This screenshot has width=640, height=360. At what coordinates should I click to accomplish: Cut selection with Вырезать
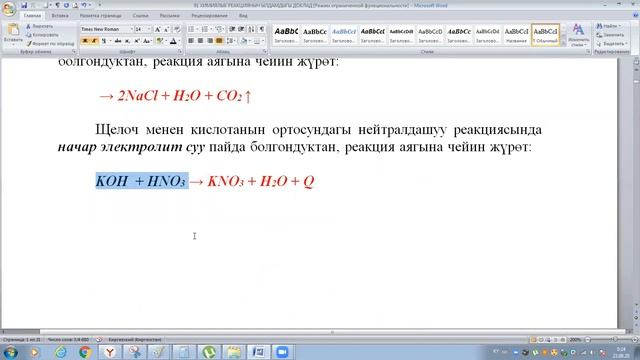40,26
